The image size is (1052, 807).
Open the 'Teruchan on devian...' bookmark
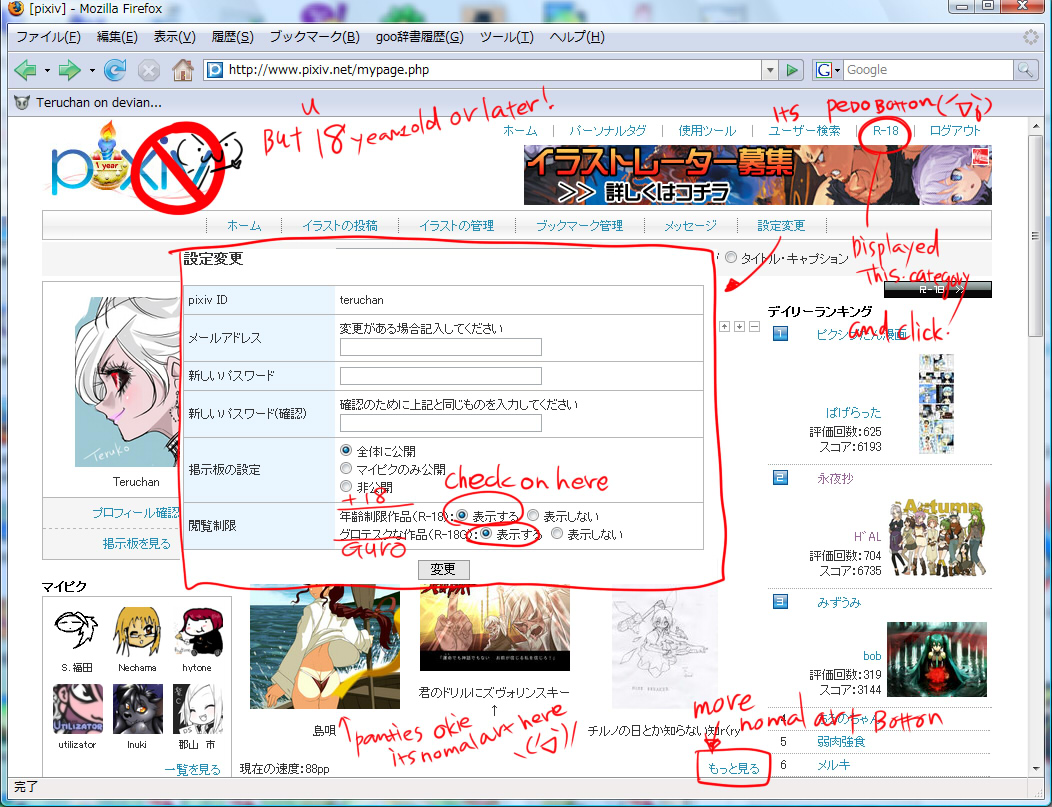tap(88, 102)
